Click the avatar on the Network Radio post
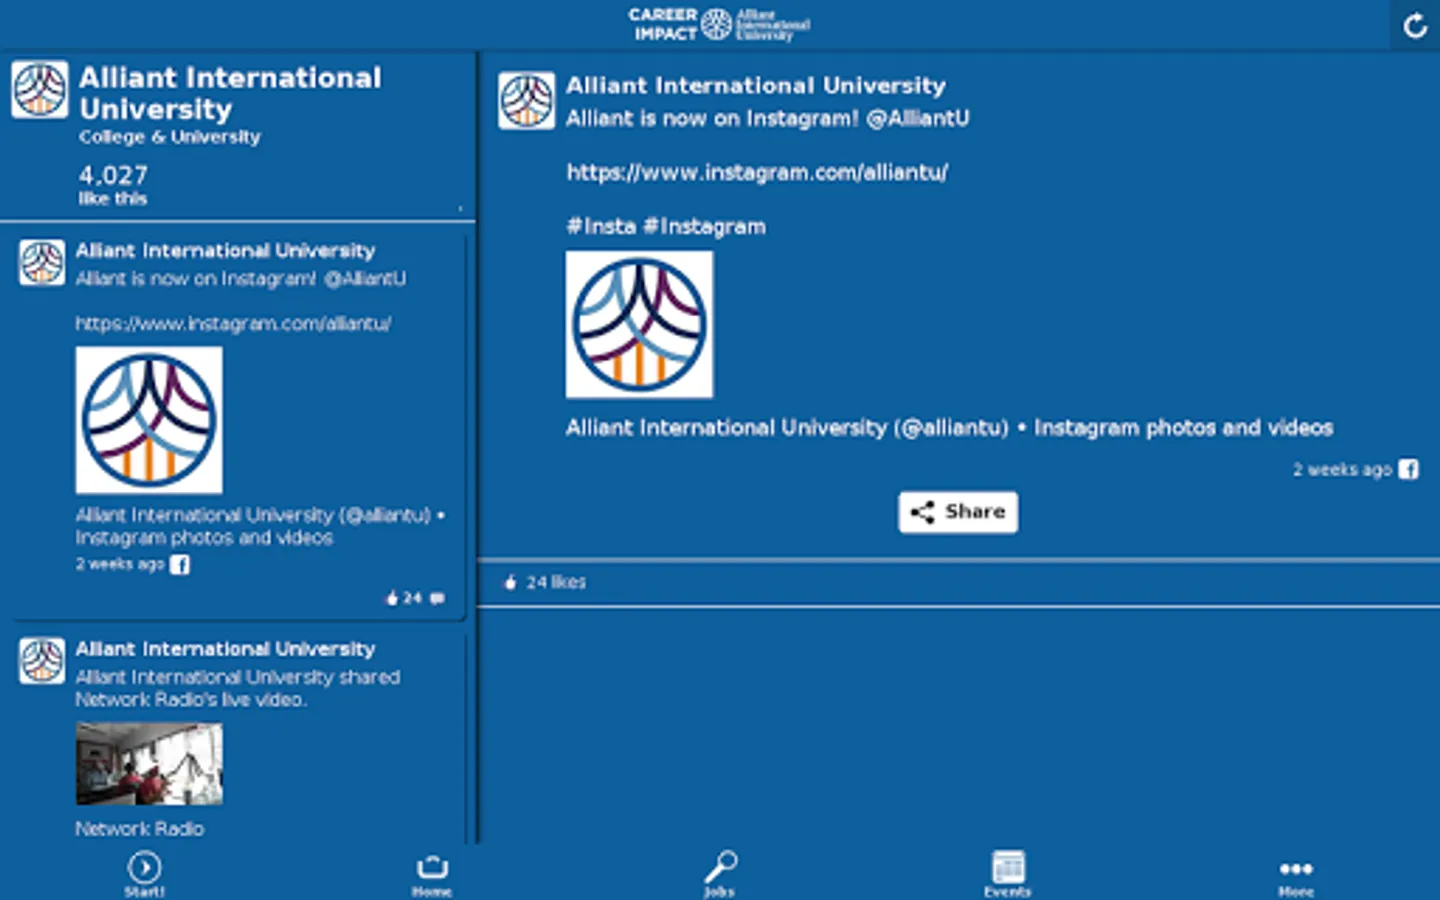 [42, 661]
